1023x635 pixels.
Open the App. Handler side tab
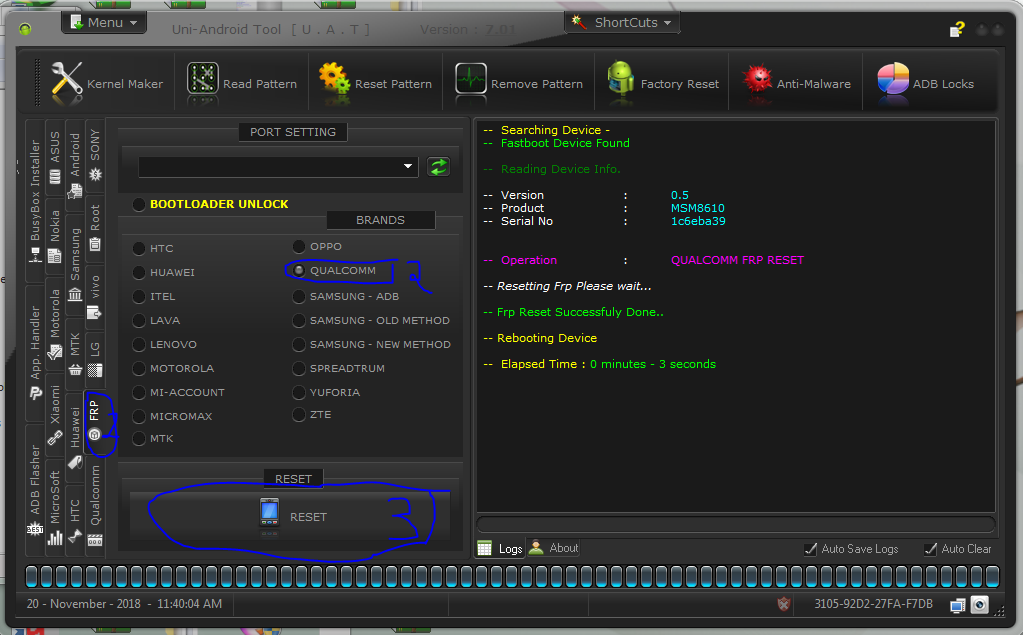click(35, 352)
